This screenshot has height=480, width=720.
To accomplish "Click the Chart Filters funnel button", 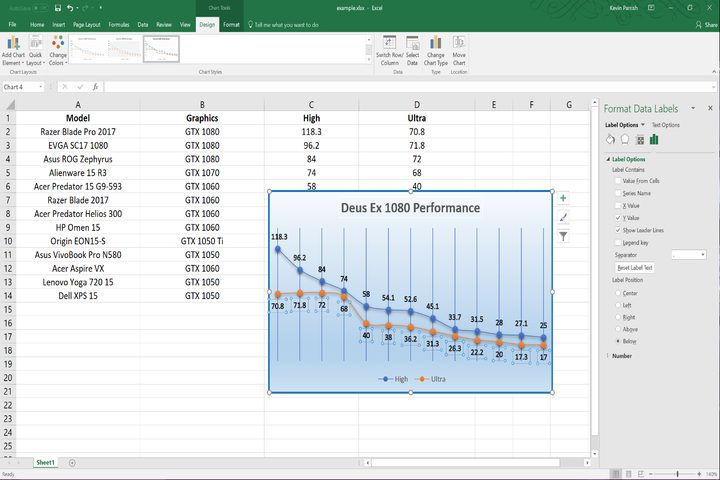I will coord(563,236).
